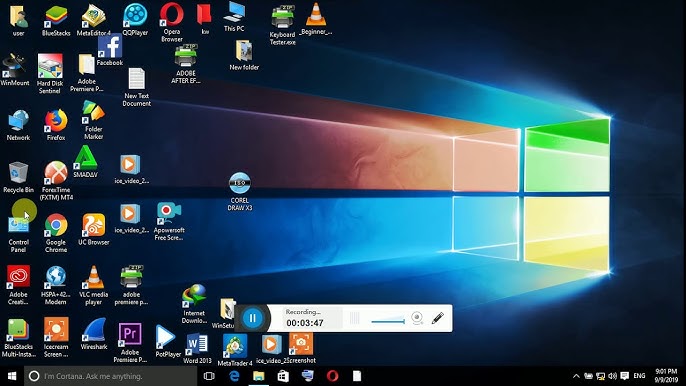Open Task View on the taskbar
The width and height of the screenshot is (686, 386).
tap(209, 376)
